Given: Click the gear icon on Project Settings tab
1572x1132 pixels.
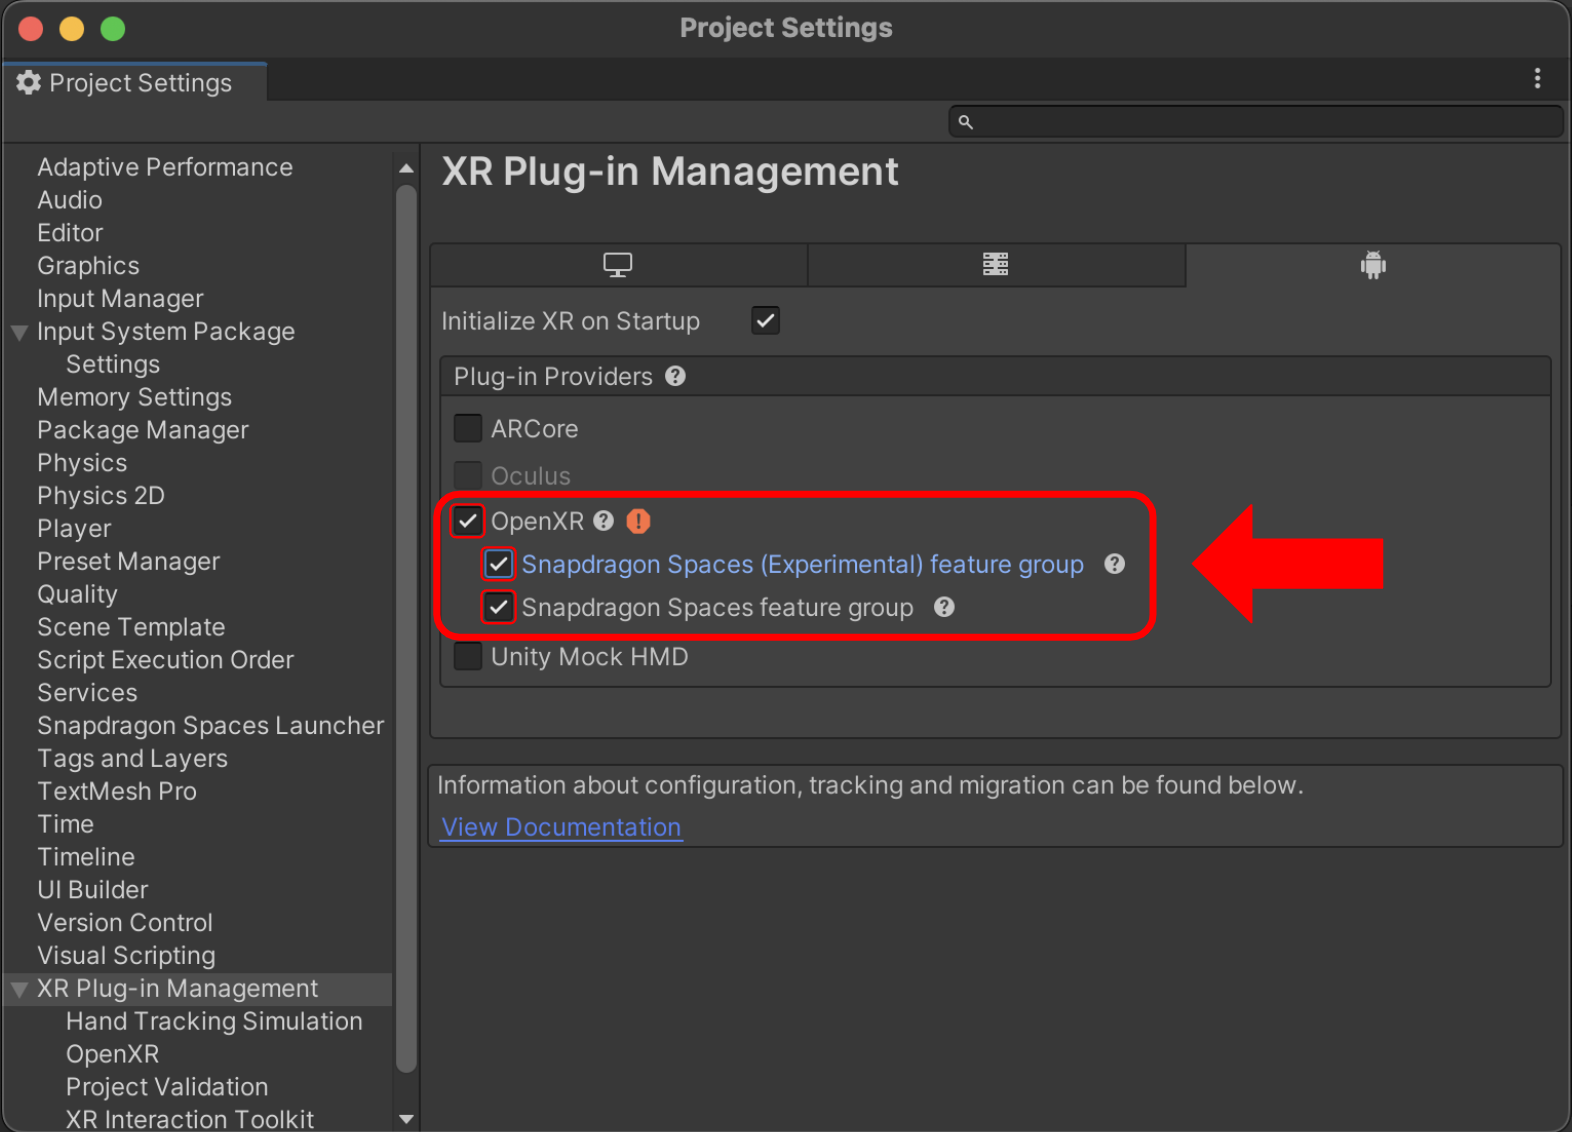Looking at the screenshot, I should (29, 82).
